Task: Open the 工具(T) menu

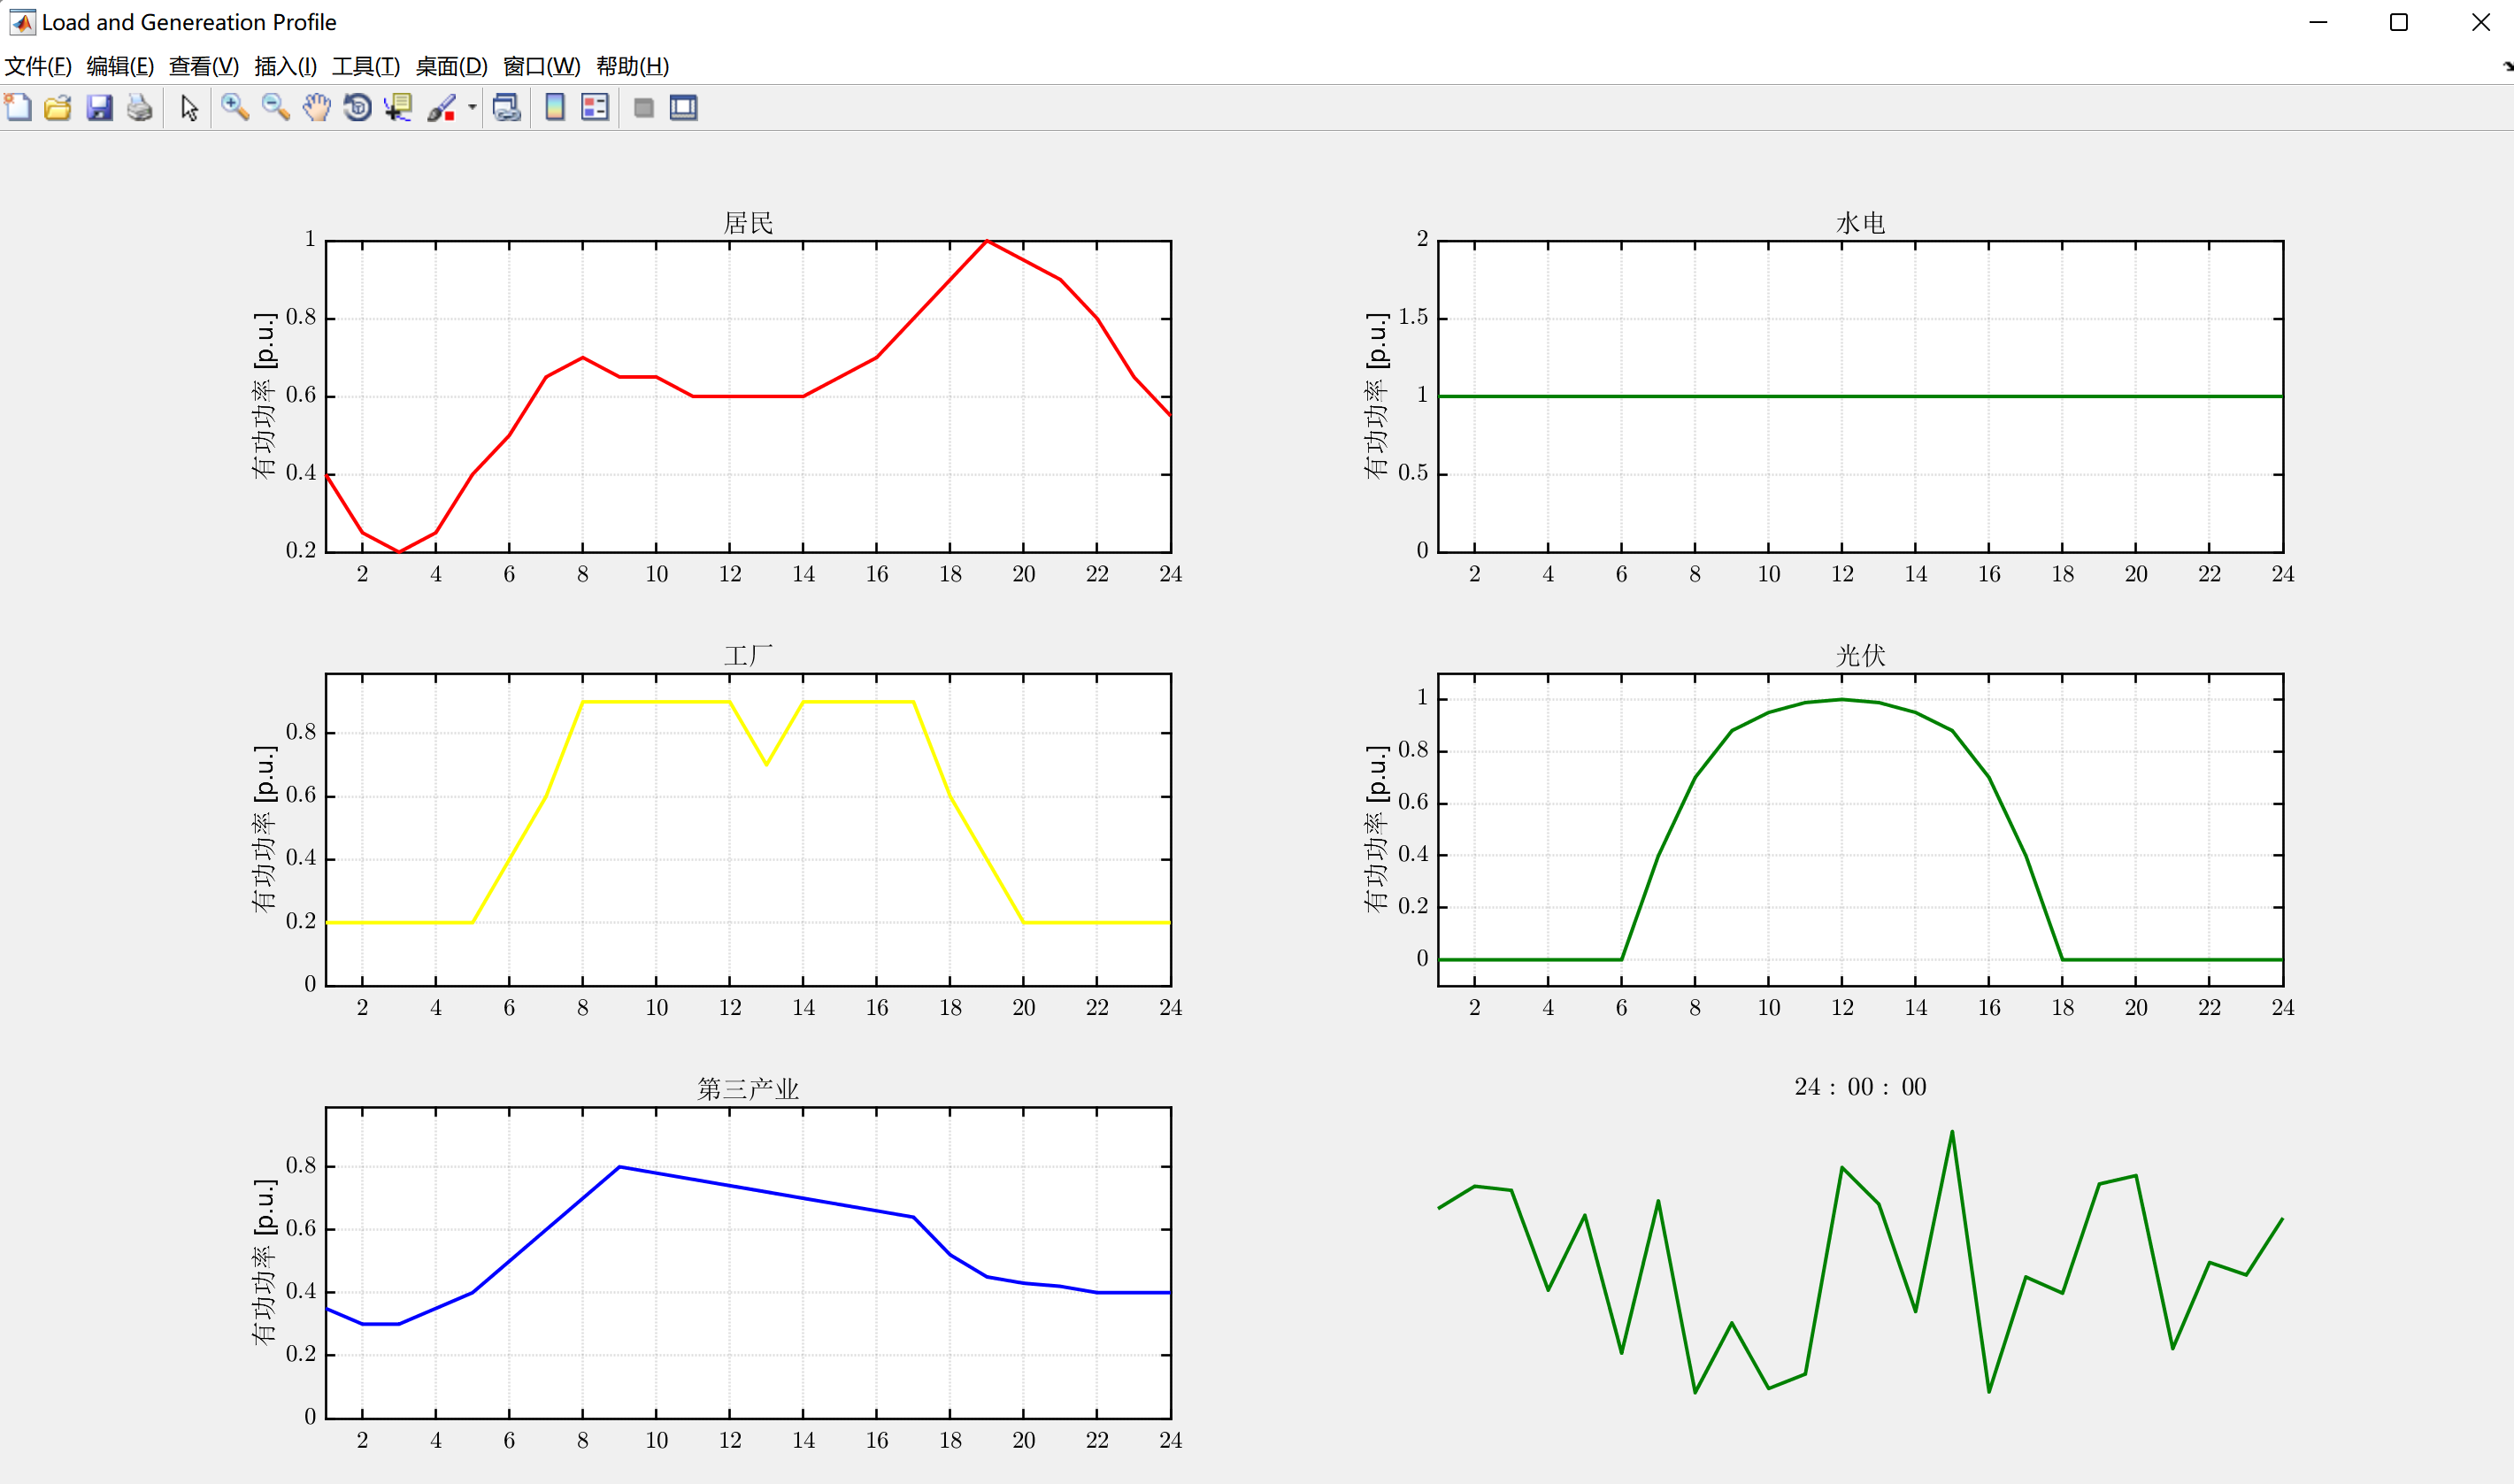Action: point(366,66)
